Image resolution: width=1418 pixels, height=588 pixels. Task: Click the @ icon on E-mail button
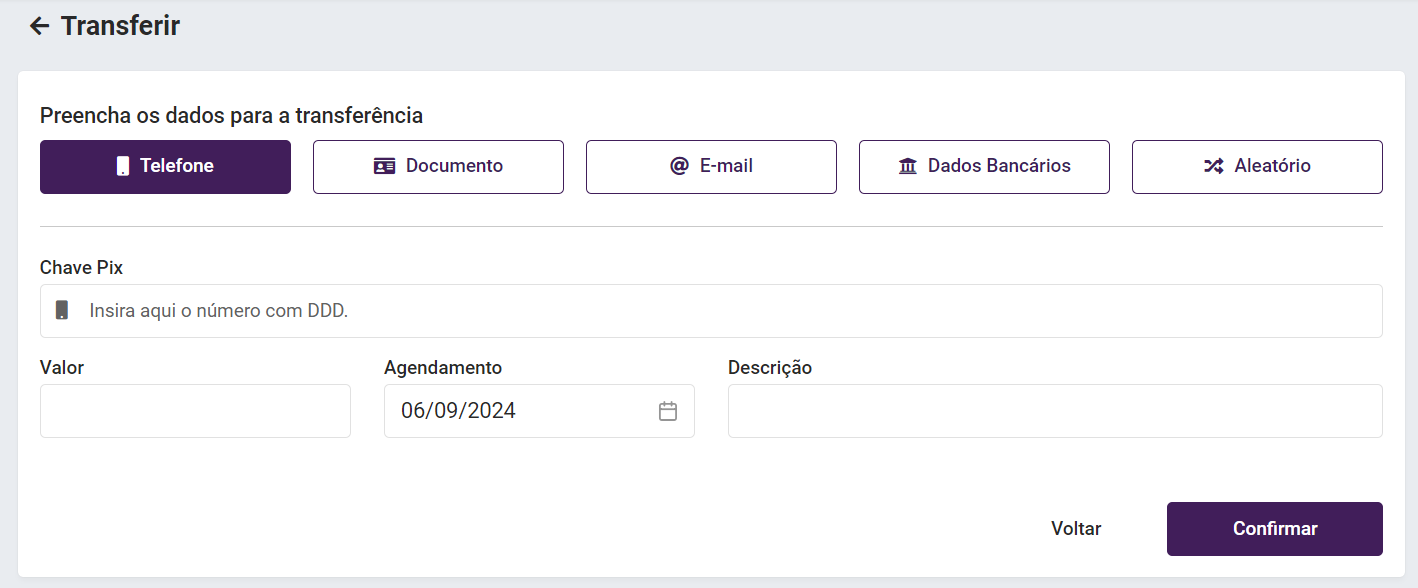[x=679, y=166]
